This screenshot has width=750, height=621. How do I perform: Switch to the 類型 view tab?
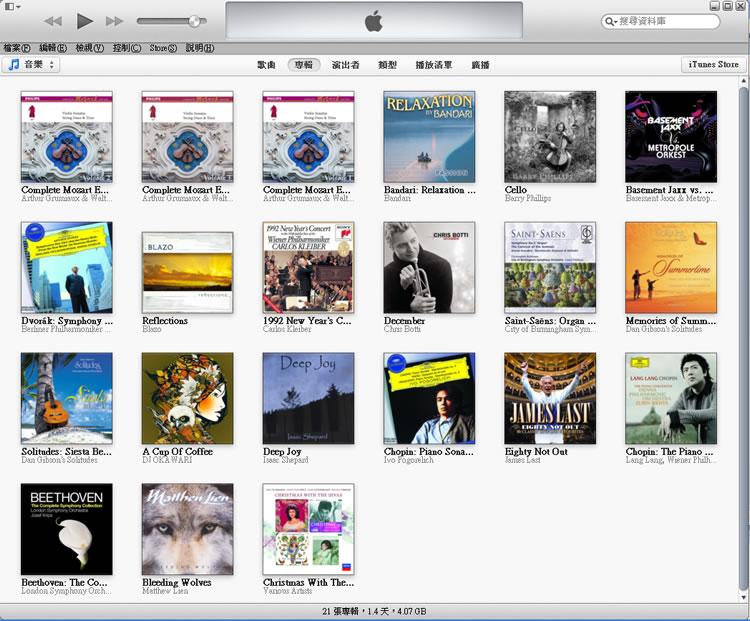[x=387, y=65]
